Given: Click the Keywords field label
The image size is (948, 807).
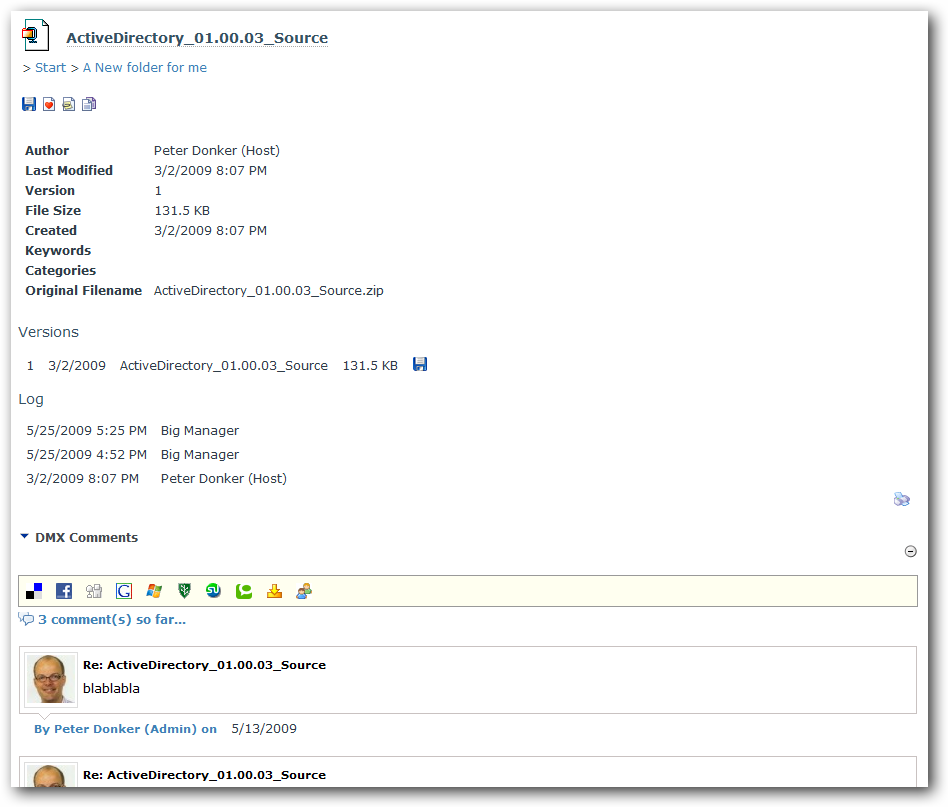Looking at the screenshot, I should point(58,250).
